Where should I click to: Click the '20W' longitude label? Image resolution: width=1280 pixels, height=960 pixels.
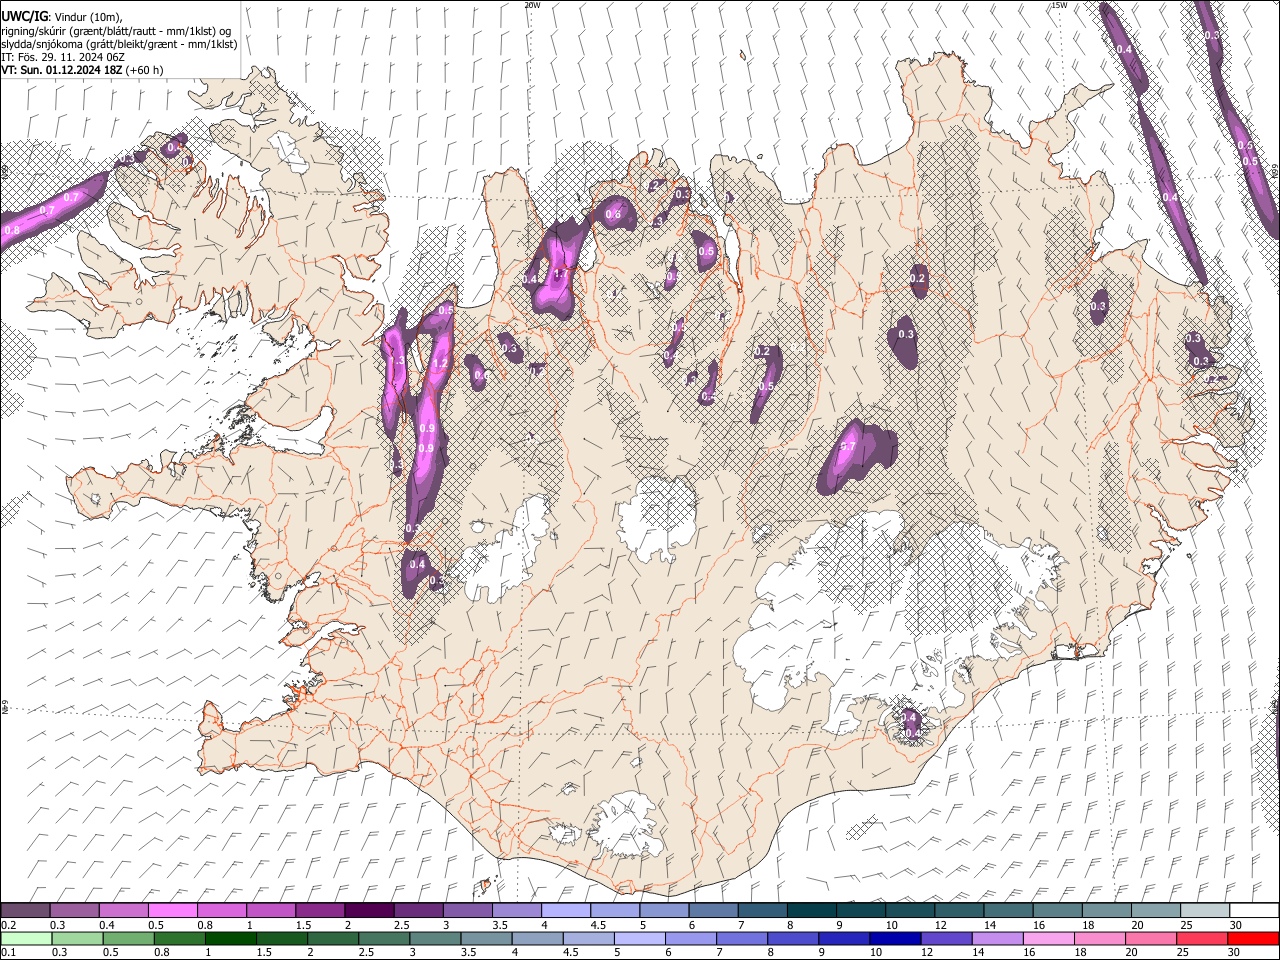coord(532,5)
